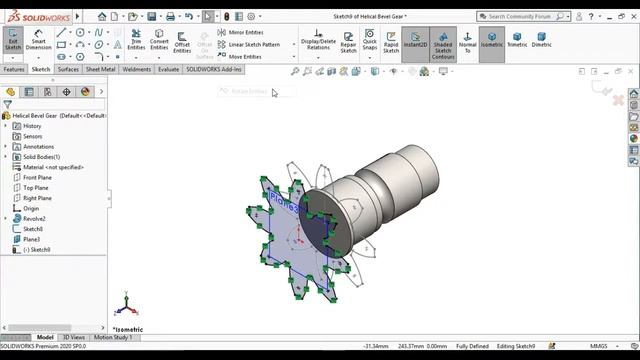
Task: Orient view Normal To
Action: pyautogui.click(x=467, y=42)
